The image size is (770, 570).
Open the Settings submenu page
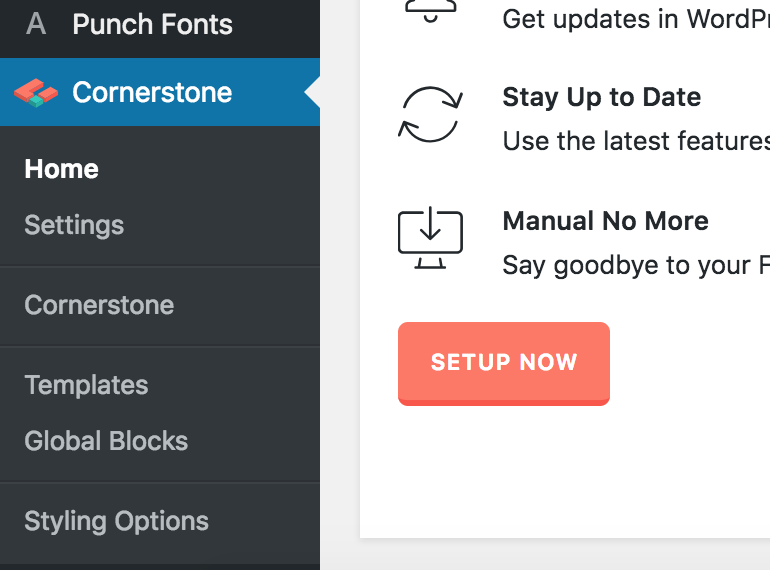74,225
